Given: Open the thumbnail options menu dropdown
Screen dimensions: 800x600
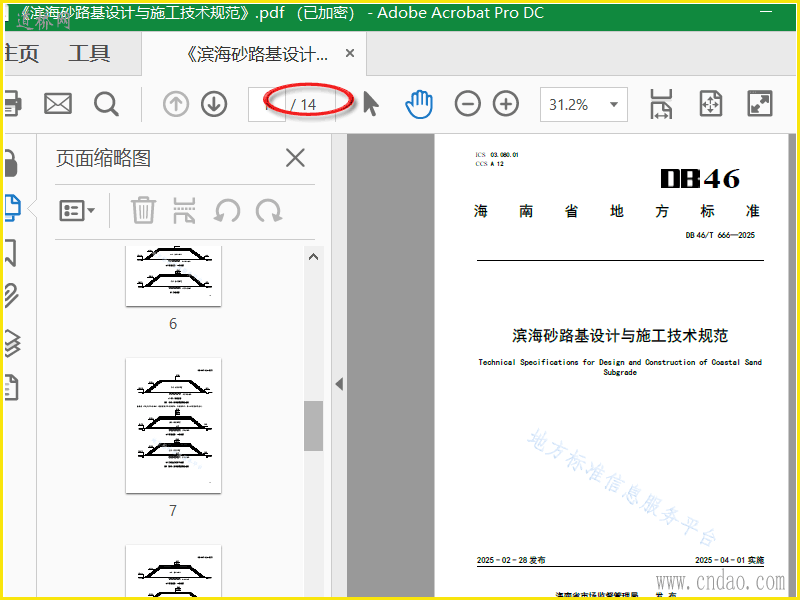Looking at the screenshot, I should [77, 210].
